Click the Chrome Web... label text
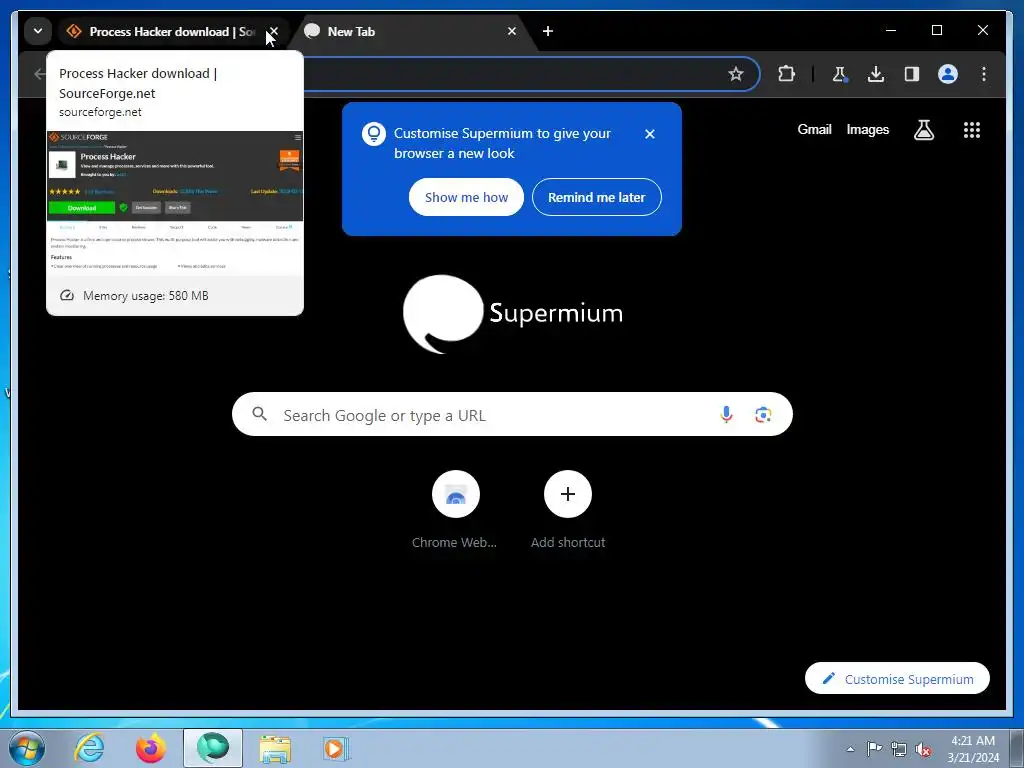This screenshot has width=1024, height=768. click(455, 542)
